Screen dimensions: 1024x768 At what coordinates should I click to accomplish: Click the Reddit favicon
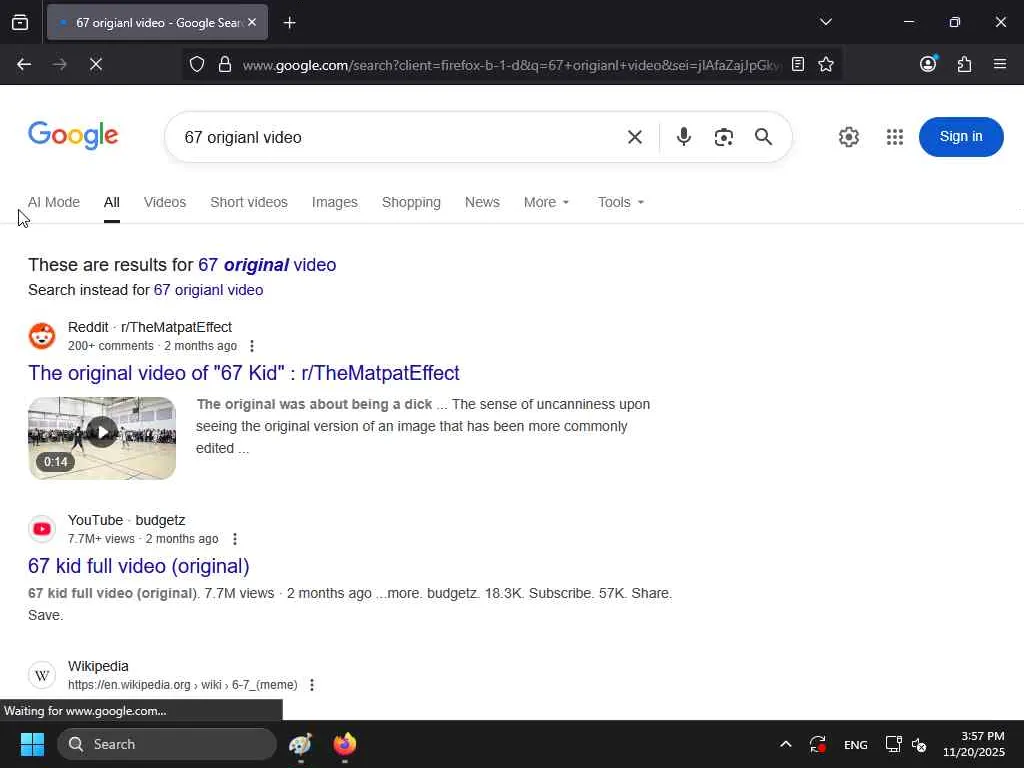pos(42,336)
